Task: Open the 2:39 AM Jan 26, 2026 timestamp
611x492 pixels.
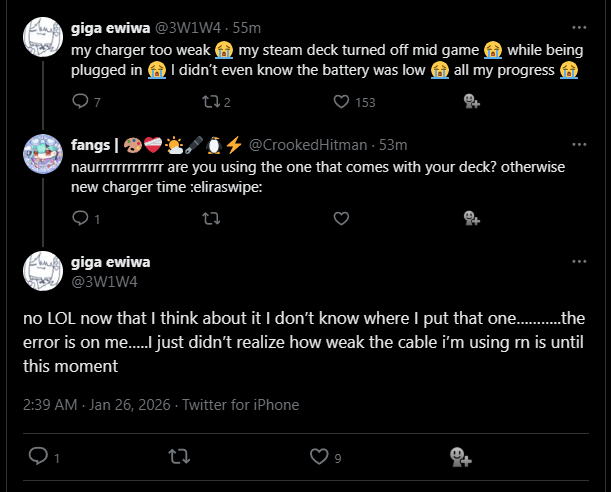Action: 96,405
